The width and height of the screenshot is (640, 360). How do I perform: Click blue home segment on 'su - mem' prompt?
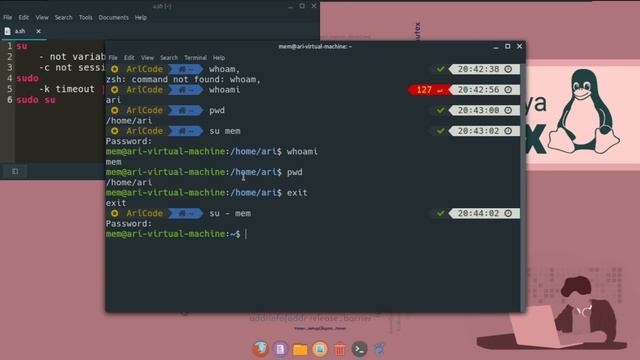pos(186,213)
